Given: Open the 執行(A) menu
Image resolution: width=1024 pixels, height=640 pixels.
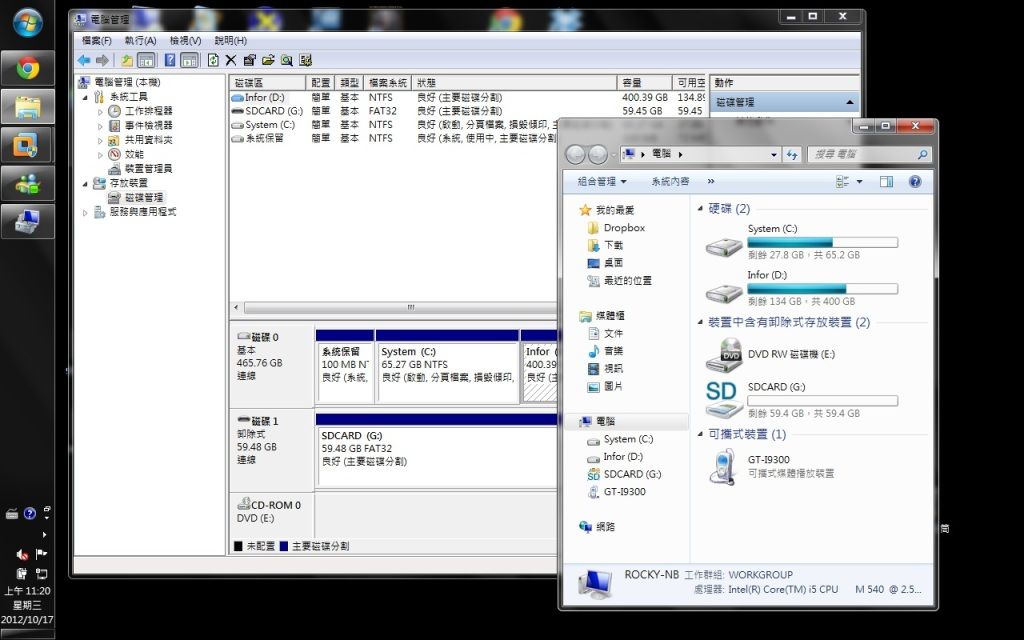Looking at the screenshot, I should pos(140,40).
